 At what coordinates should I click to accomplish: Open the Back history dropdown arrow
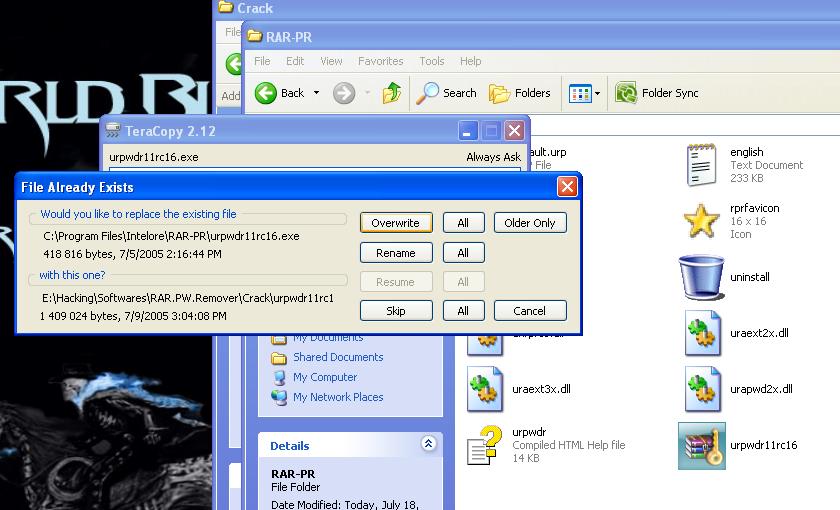pos(316,93)
